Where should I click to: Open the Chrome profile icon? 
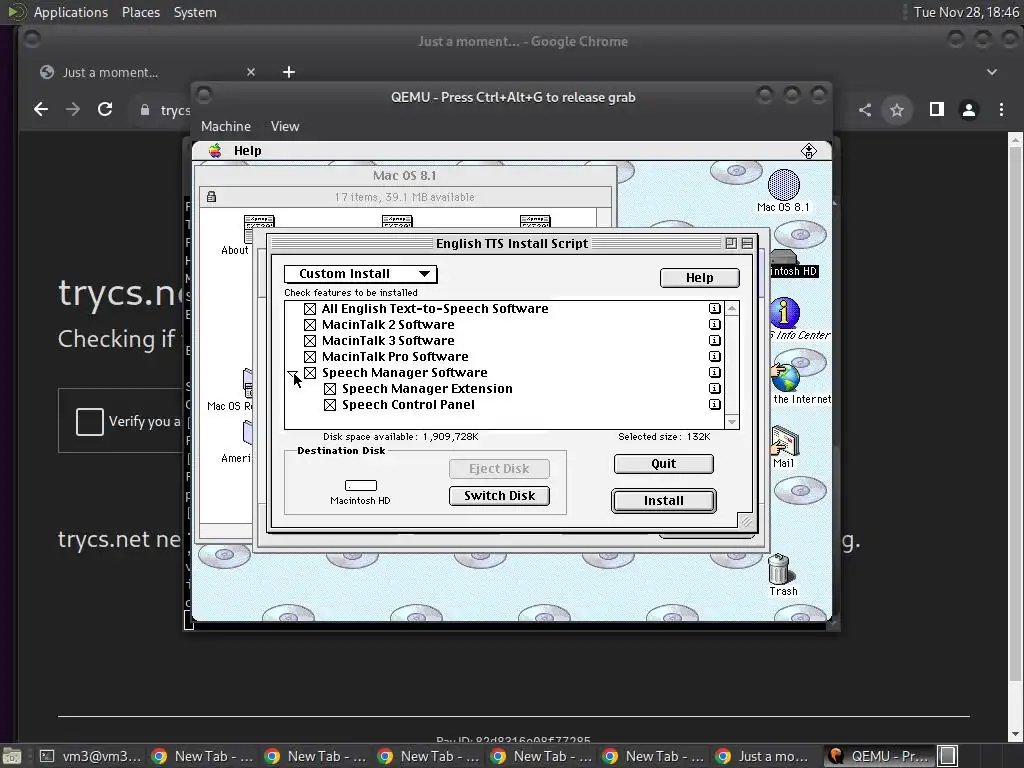(968, 110)
